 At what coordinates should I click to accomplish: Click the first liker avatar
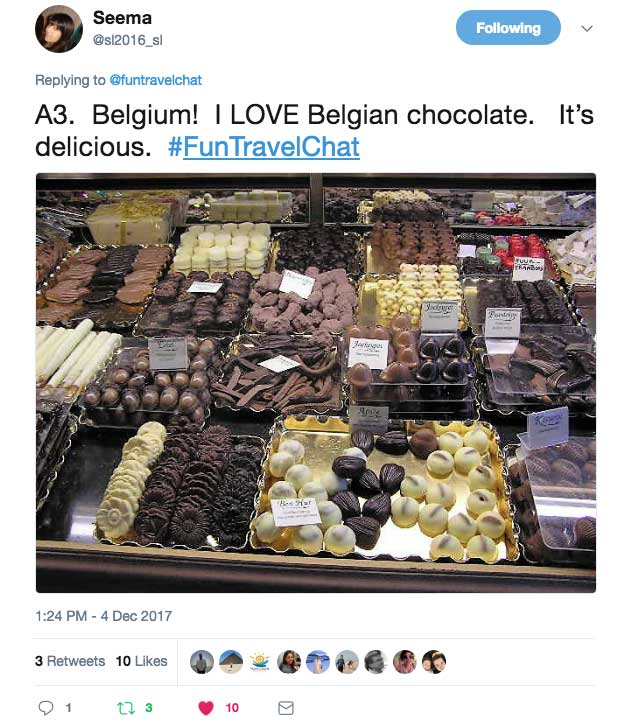tap(202, 662)
